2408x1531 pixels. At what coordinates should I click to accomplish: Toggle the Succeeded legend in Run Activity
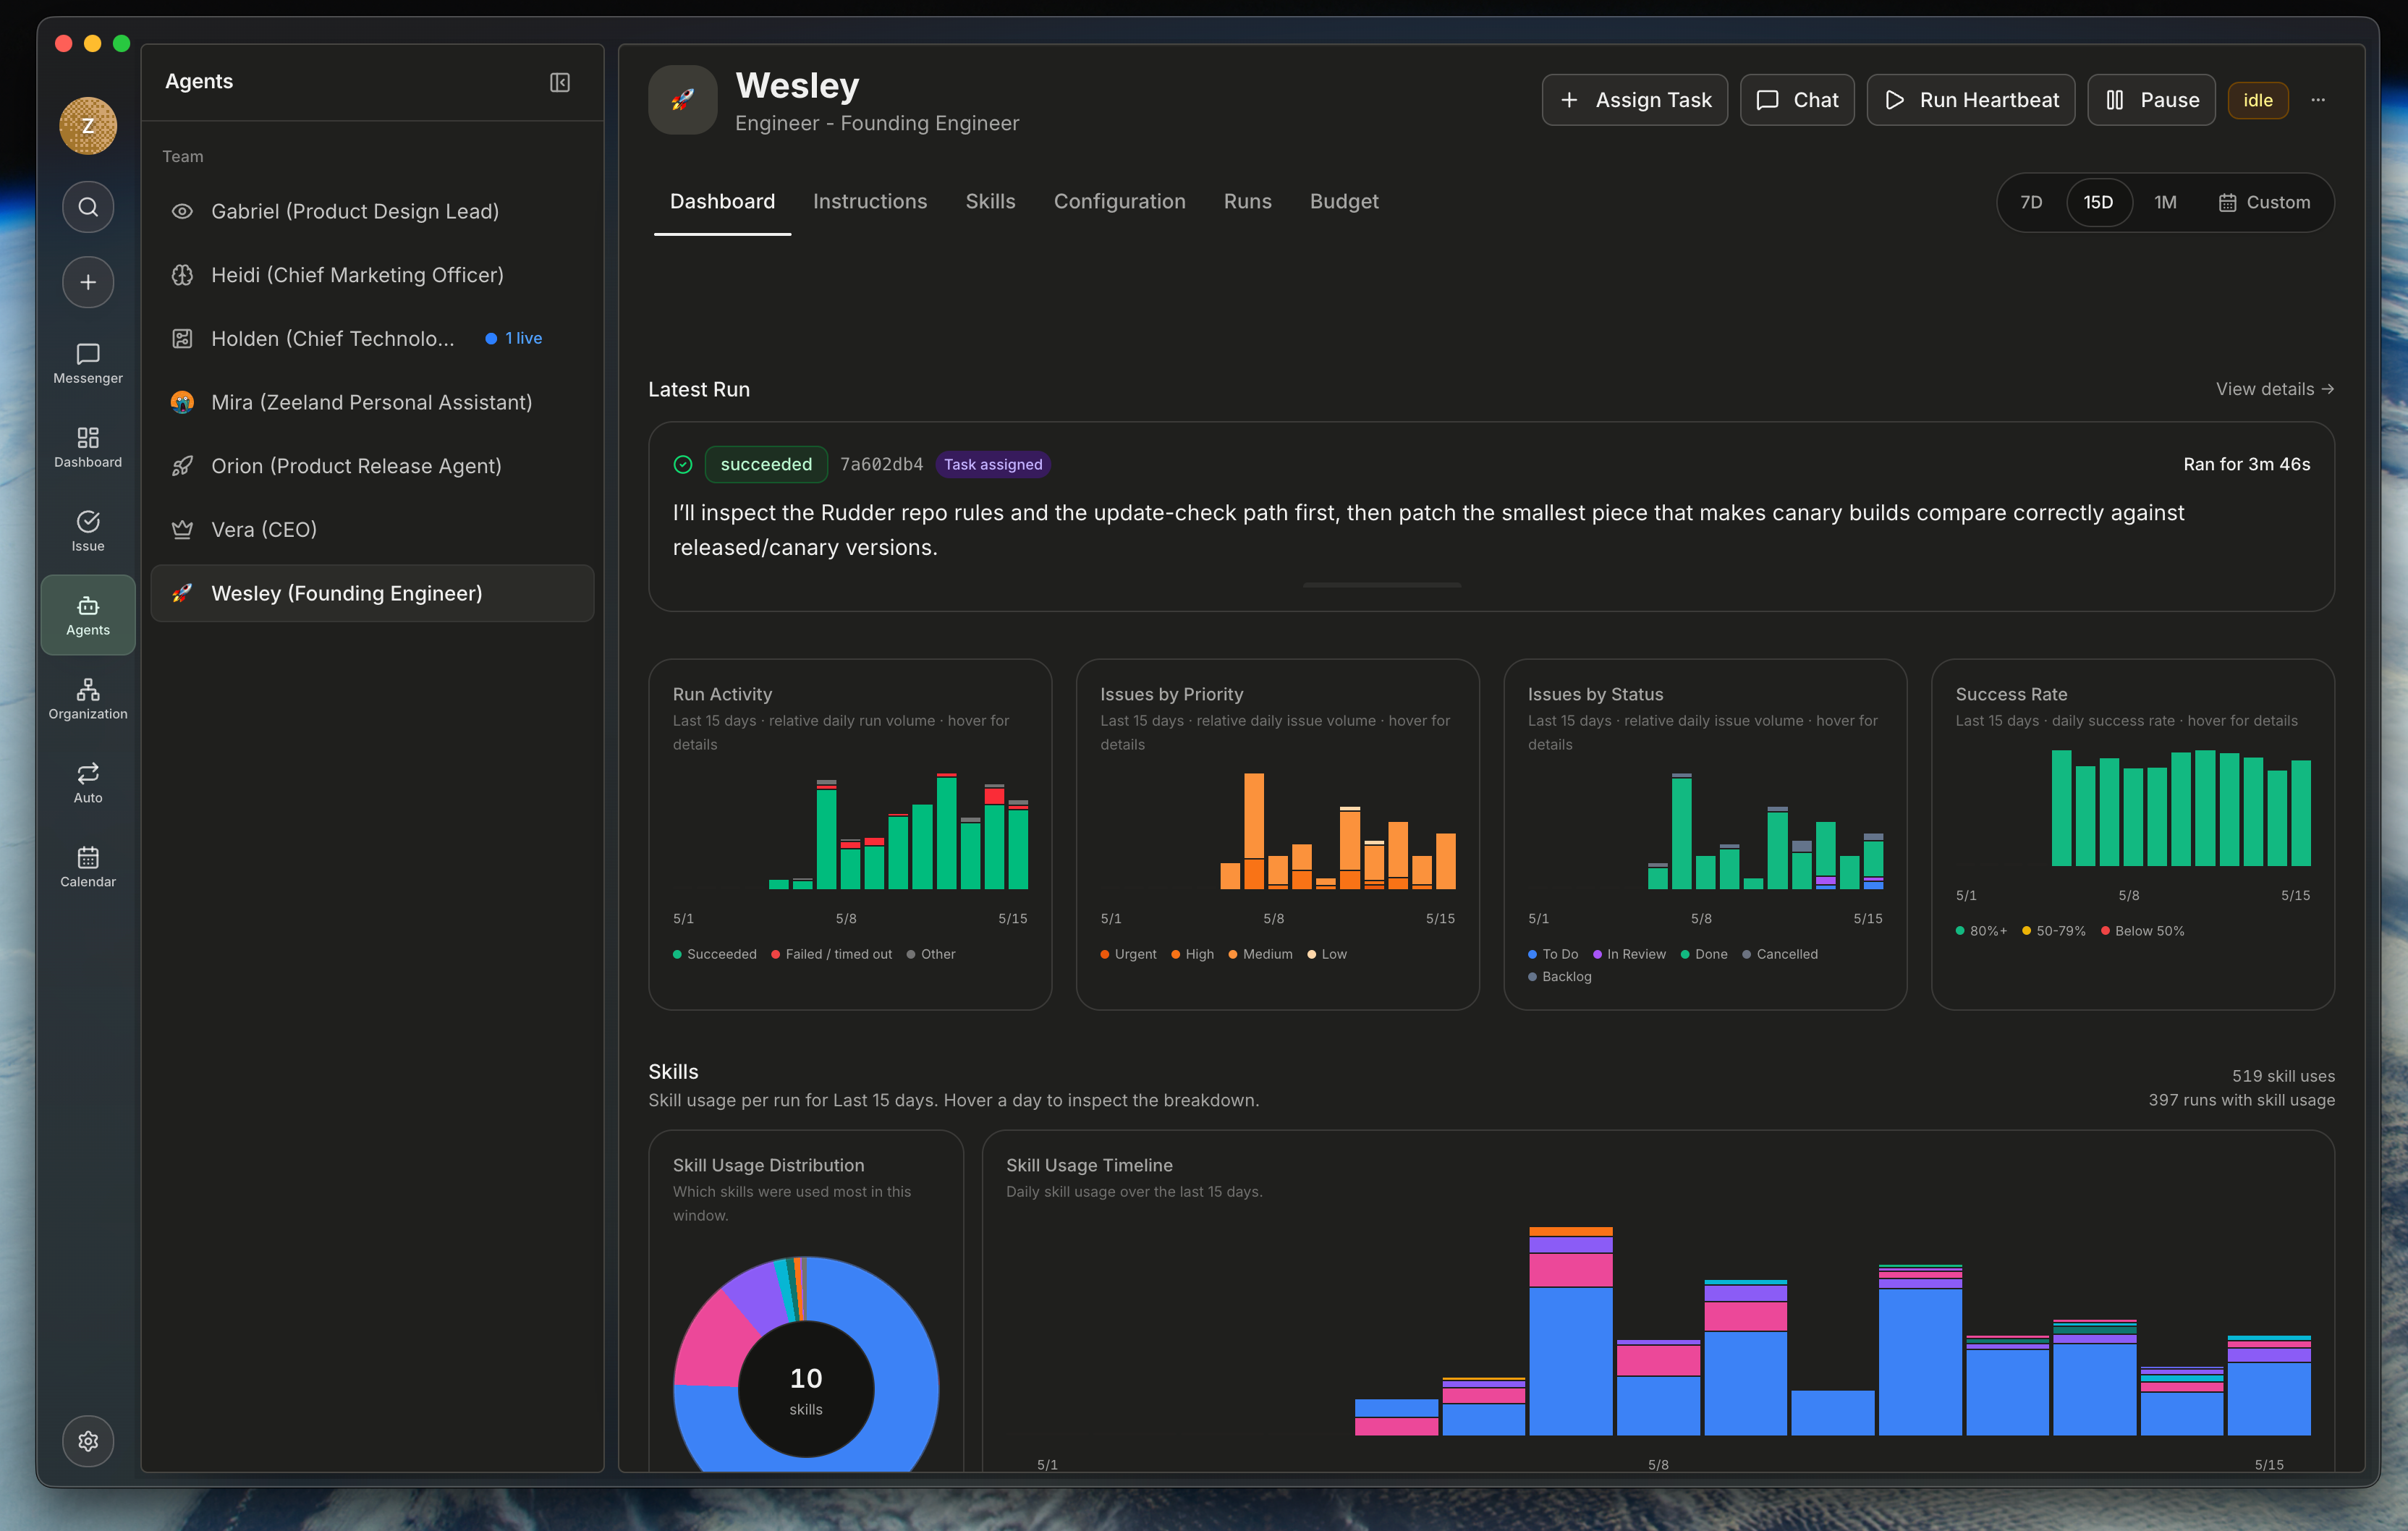pos(714,954)
